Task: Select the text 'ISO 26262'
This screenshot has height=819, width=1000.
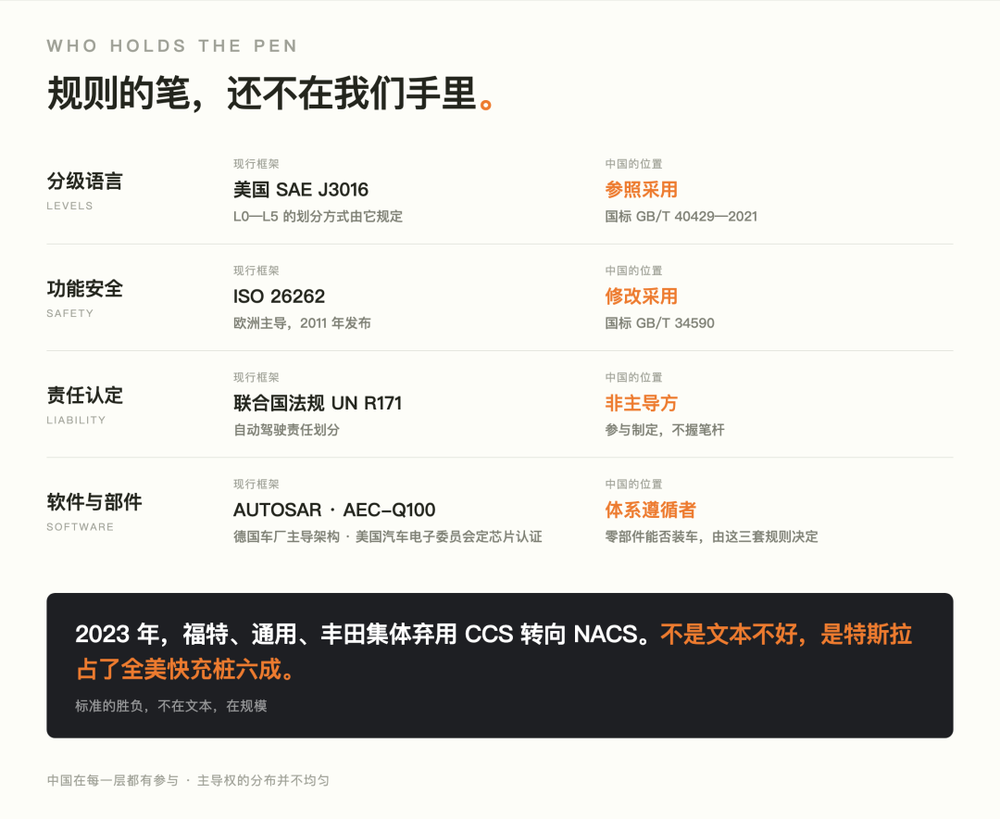Action: click(x=279, y=296)
